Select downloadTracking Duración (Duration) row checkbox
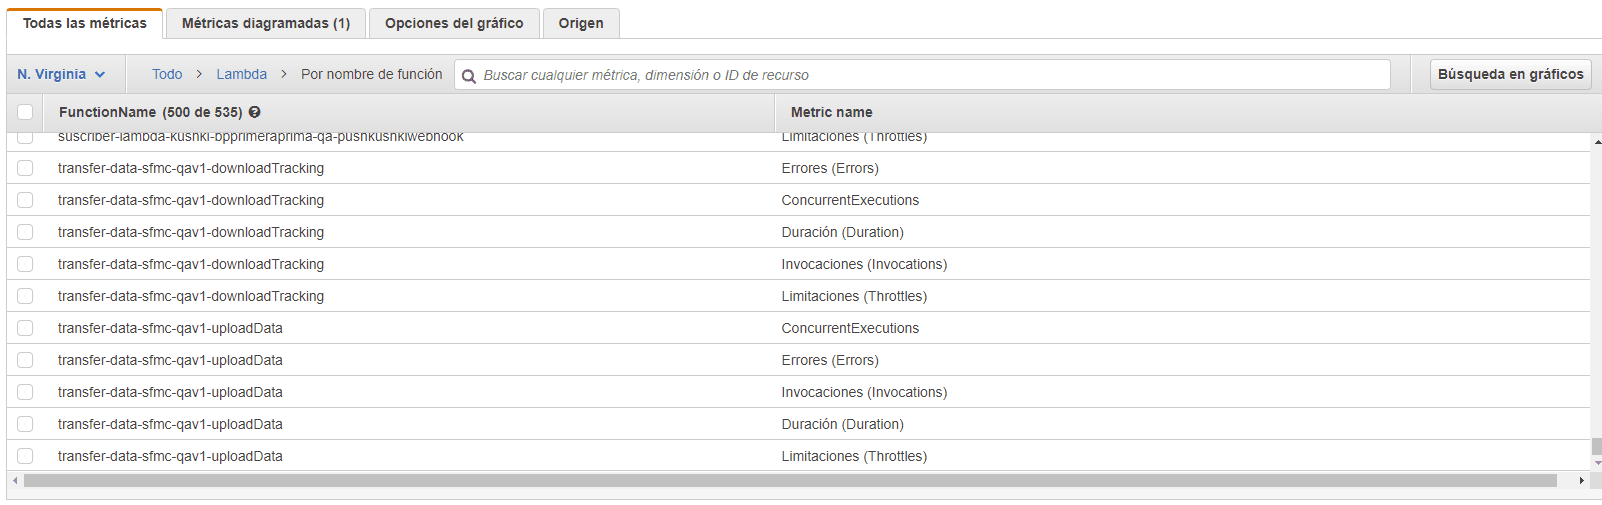This screenshot has height=505, width=1602. (25, 232)
